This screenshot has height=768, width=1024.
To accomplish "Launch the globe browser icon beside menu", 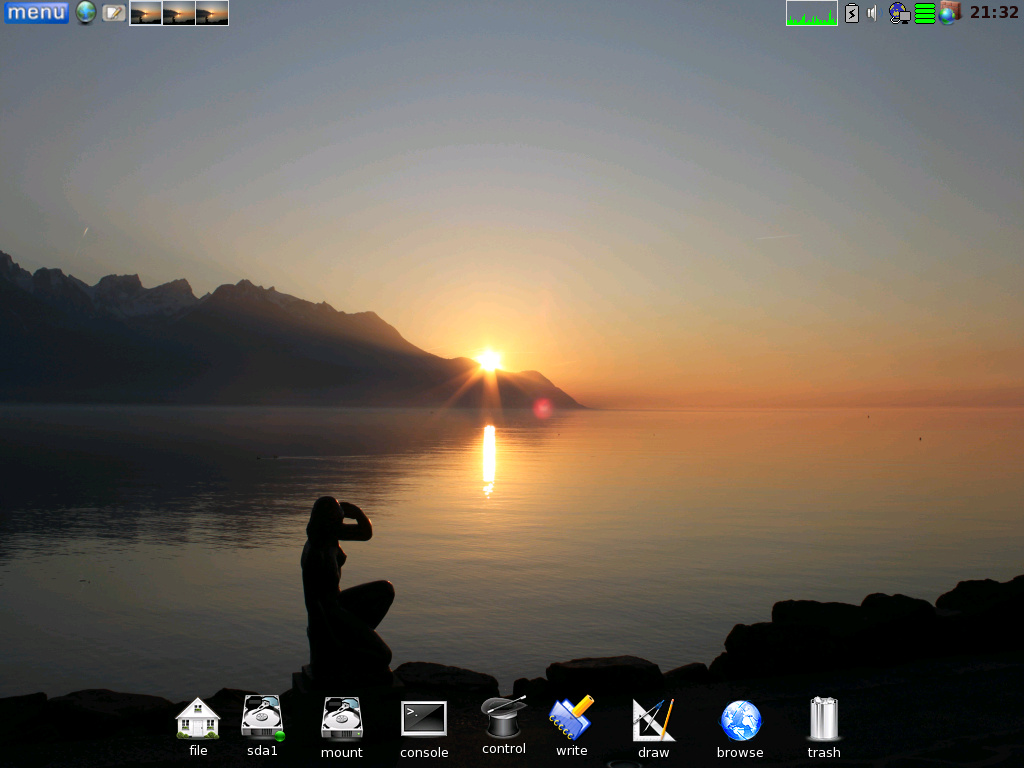I will point(86,12).
